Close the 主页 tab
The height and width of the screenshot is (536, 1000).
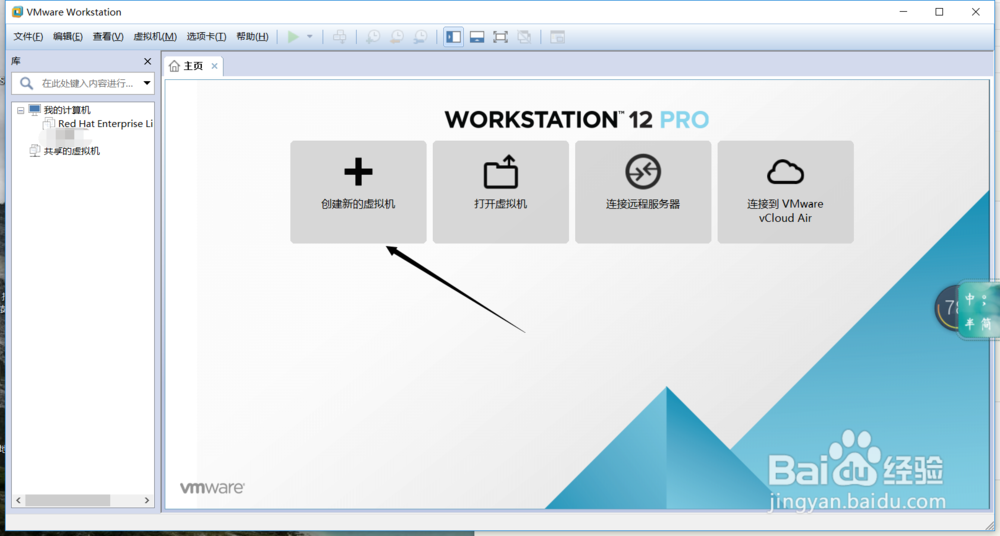pyautogui.click(x=214, y=66)
